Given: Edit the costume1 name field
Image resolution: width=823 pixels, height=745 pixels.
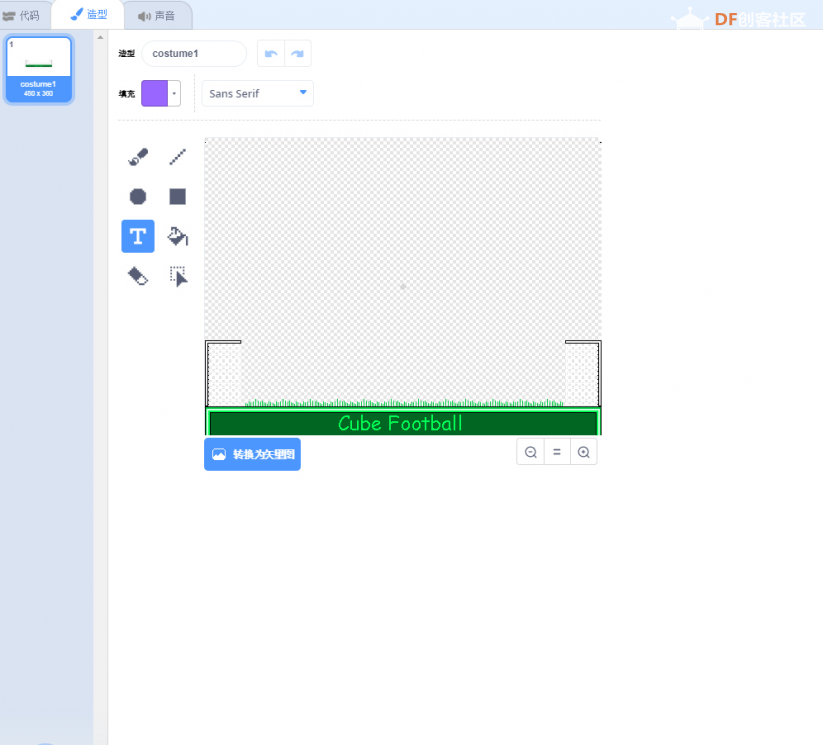Looking at the screenshot, I should pos(194,54).
